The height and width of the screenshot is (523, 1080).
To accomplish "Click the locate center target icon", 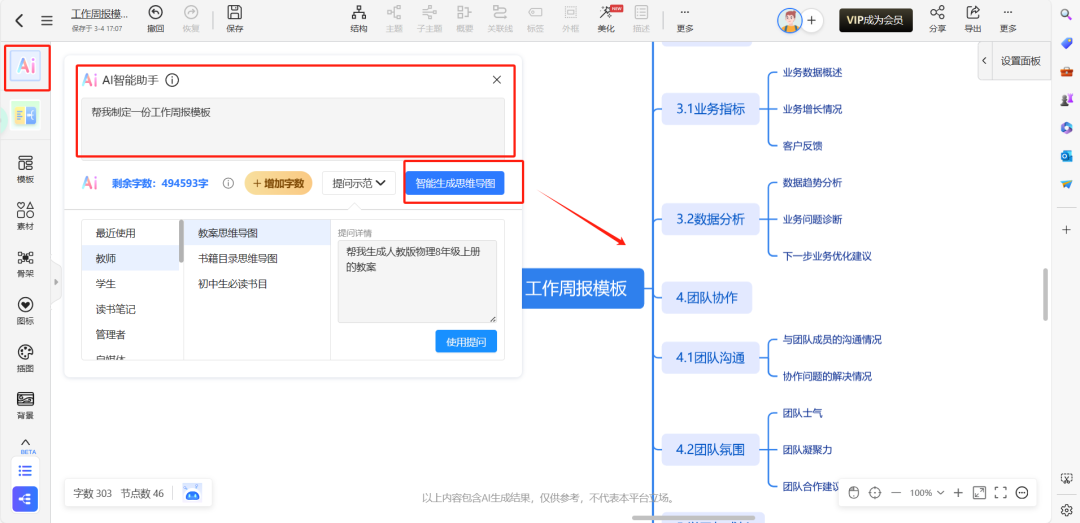I will click(x=875, y=493).
